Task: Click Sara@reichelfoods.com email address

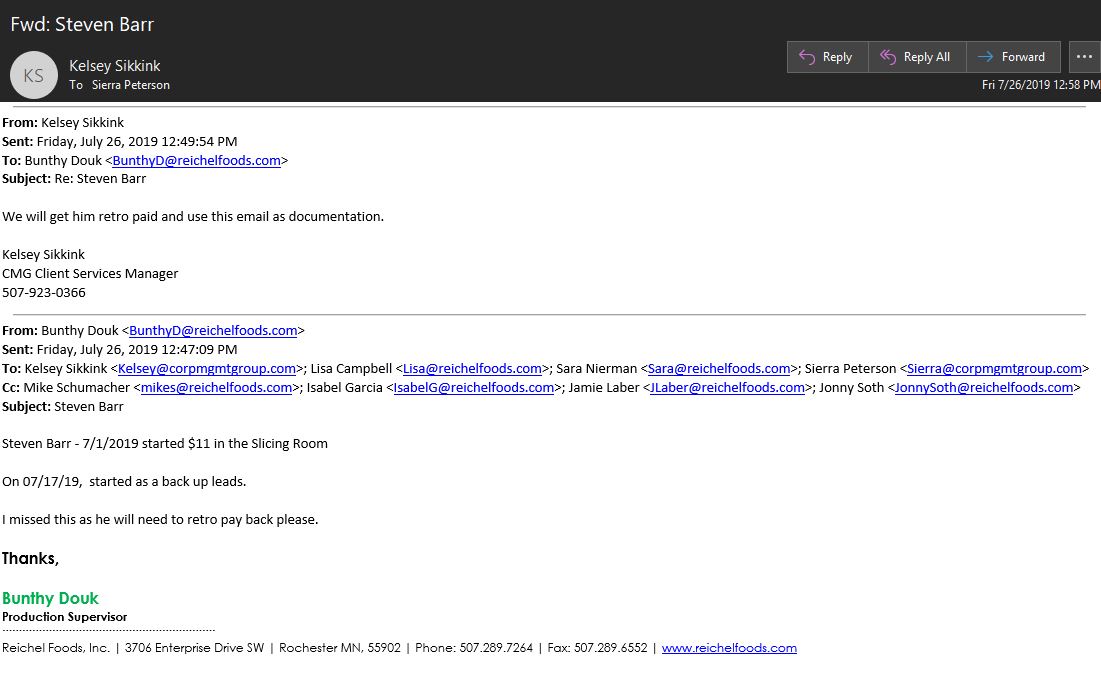Action: click(719, 368)
